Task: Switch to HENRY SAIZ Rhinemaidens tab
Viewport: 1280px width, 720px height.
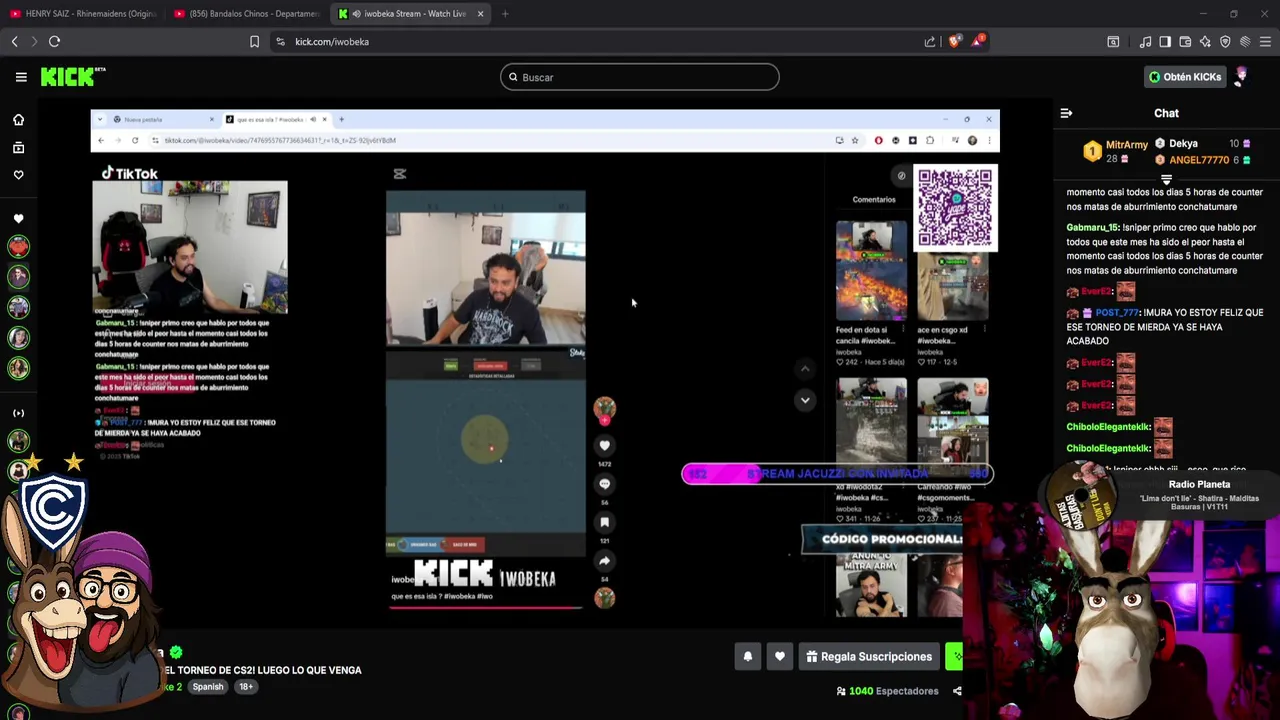Action: [82, 14]
